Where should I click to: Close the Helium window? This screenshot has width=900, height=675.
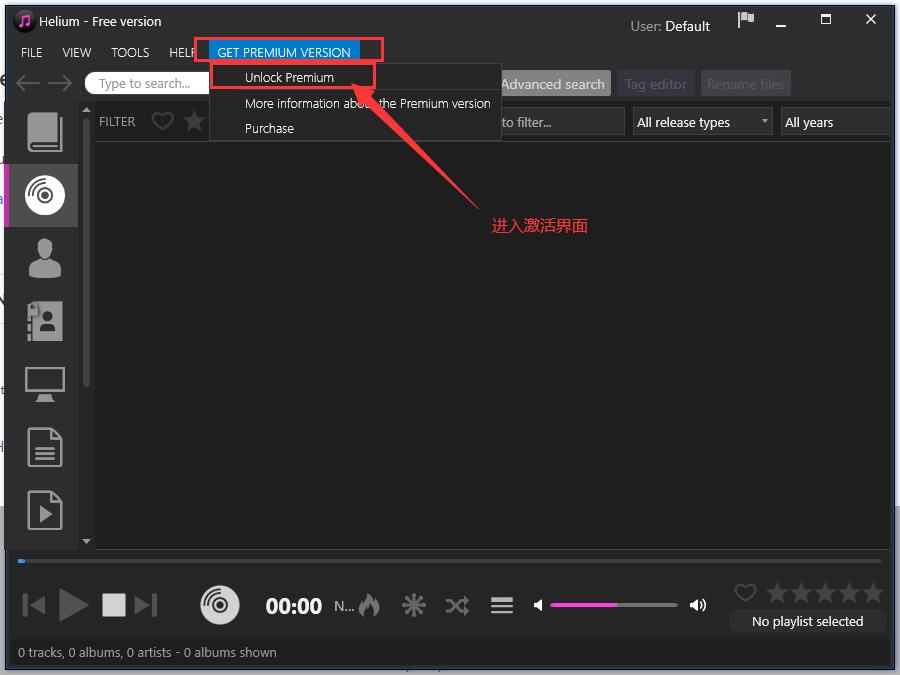click(x=871, y=20)
